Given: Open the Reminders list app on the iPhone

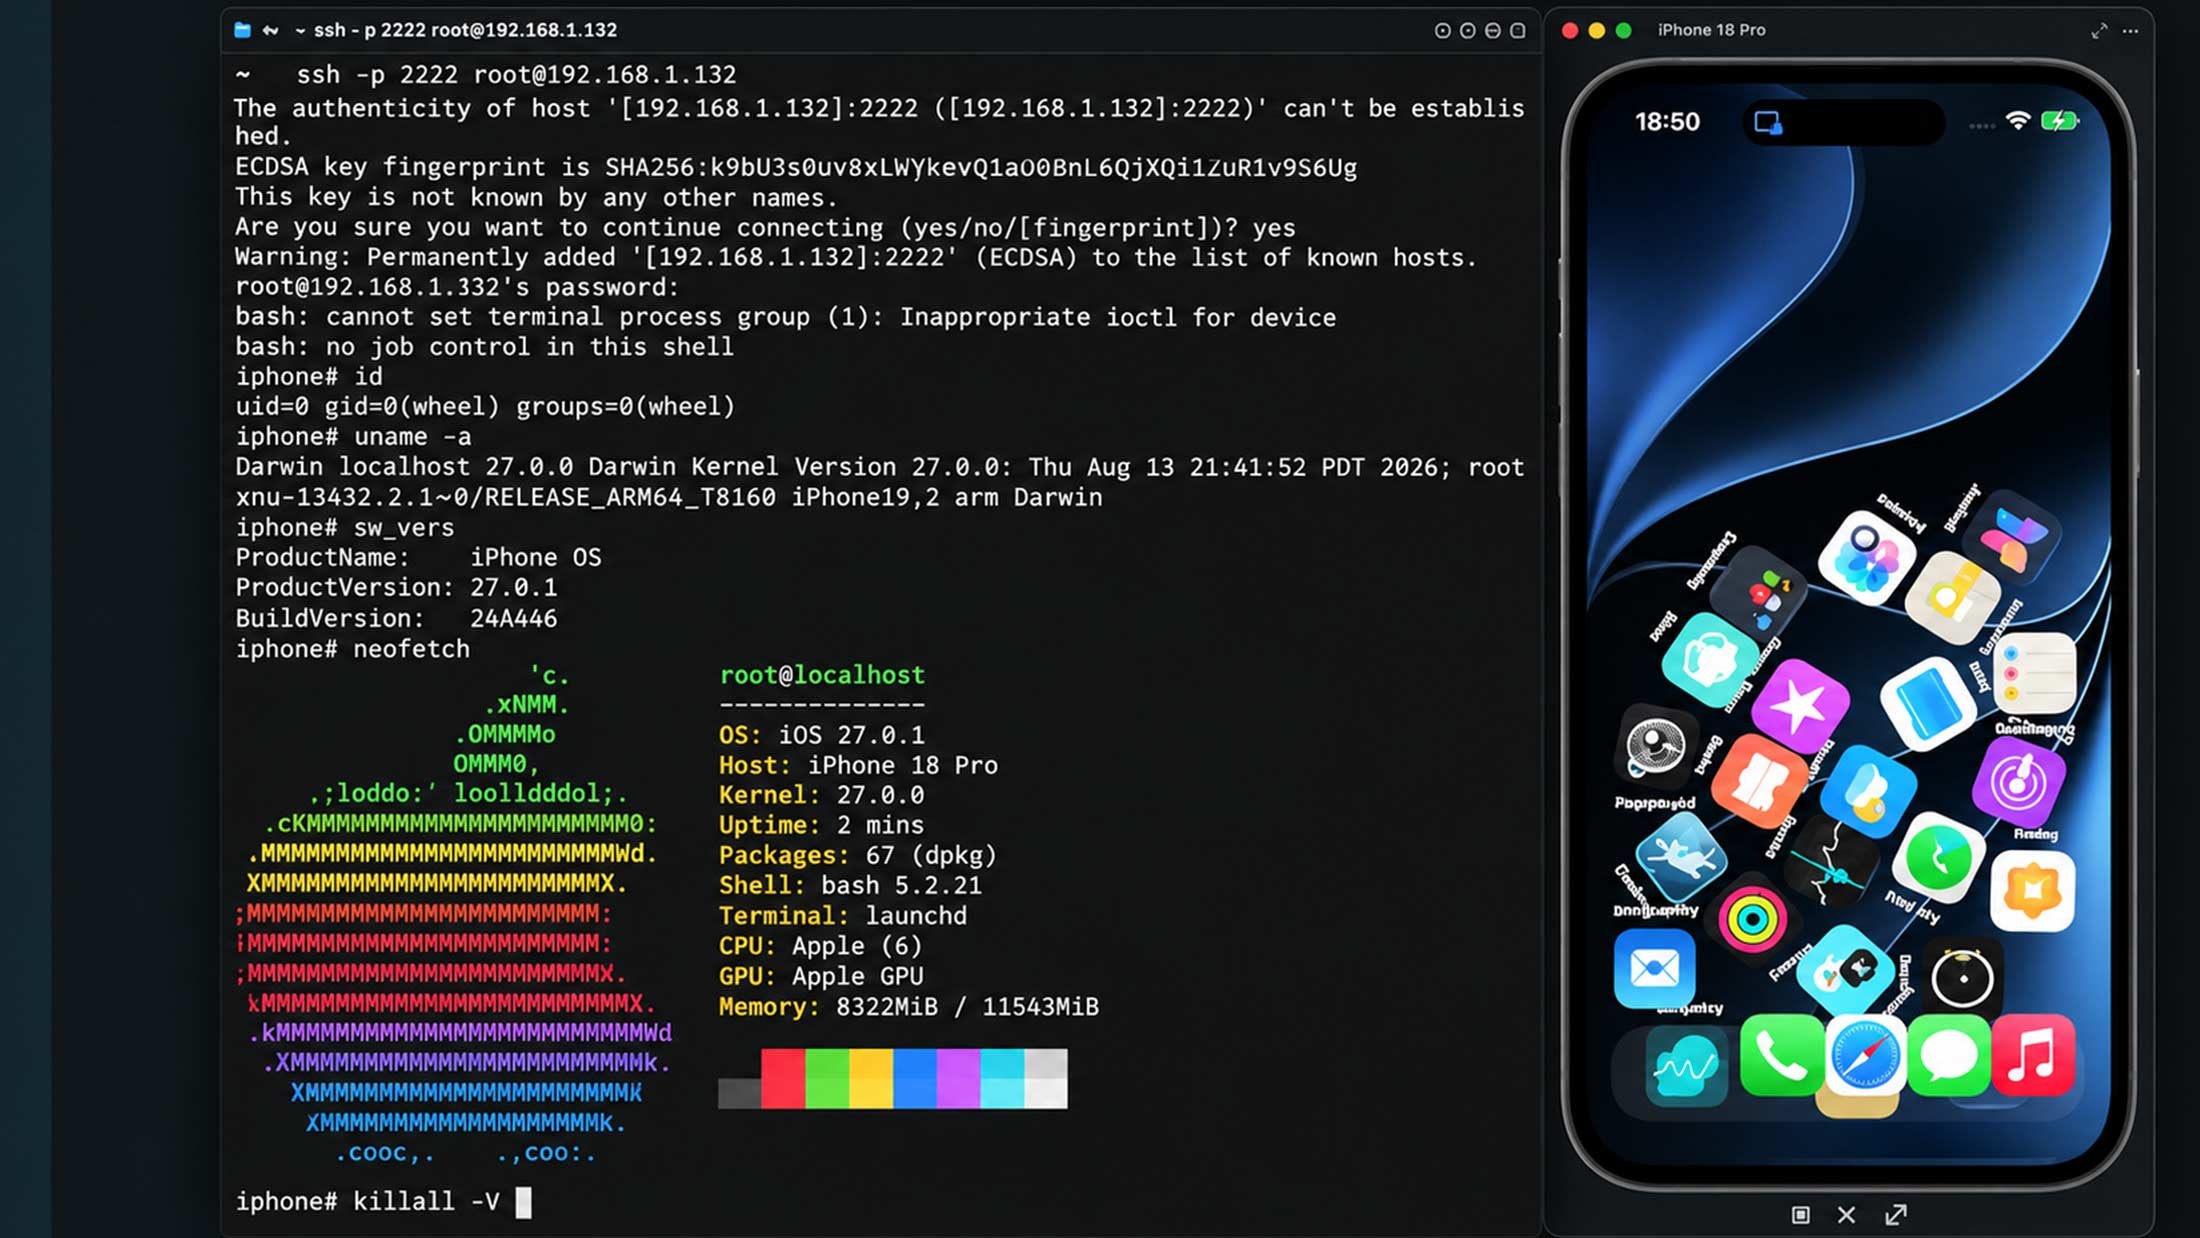Looking at the screenshot, I should 2033,673.
